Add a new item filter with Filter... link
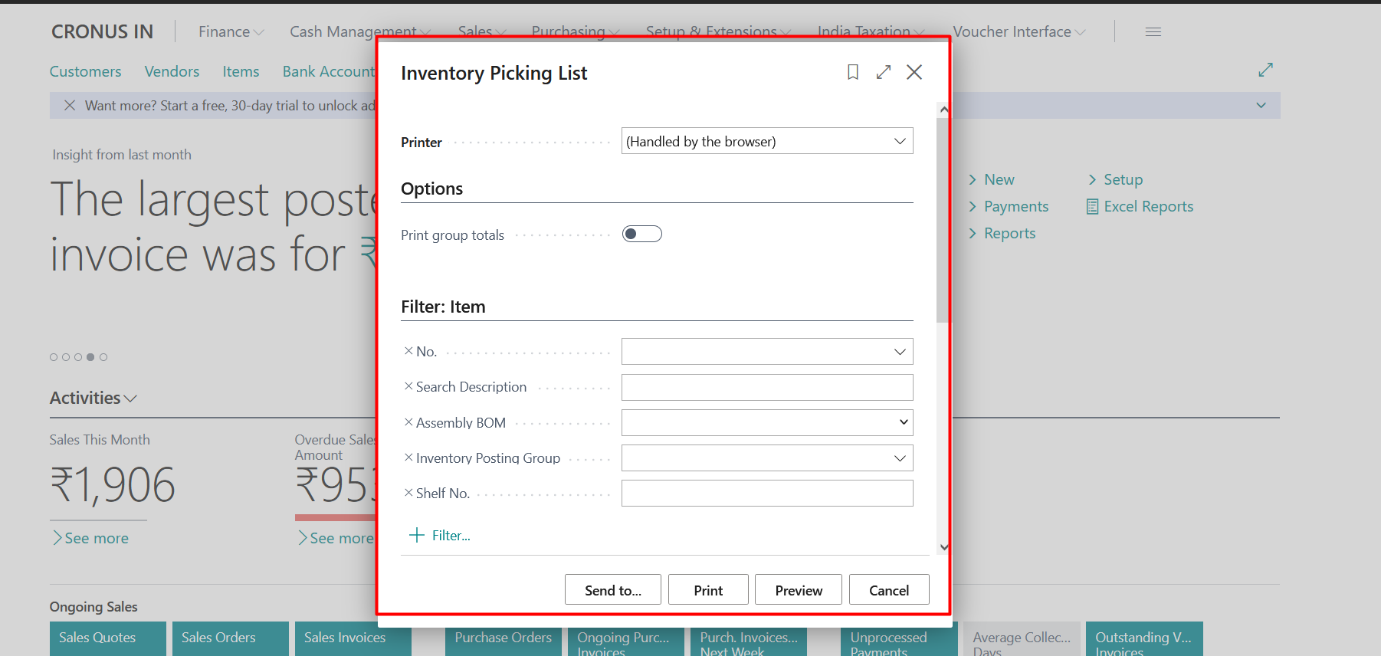The height and width of the screenshot is (656, 1381). tap(439, 534)
